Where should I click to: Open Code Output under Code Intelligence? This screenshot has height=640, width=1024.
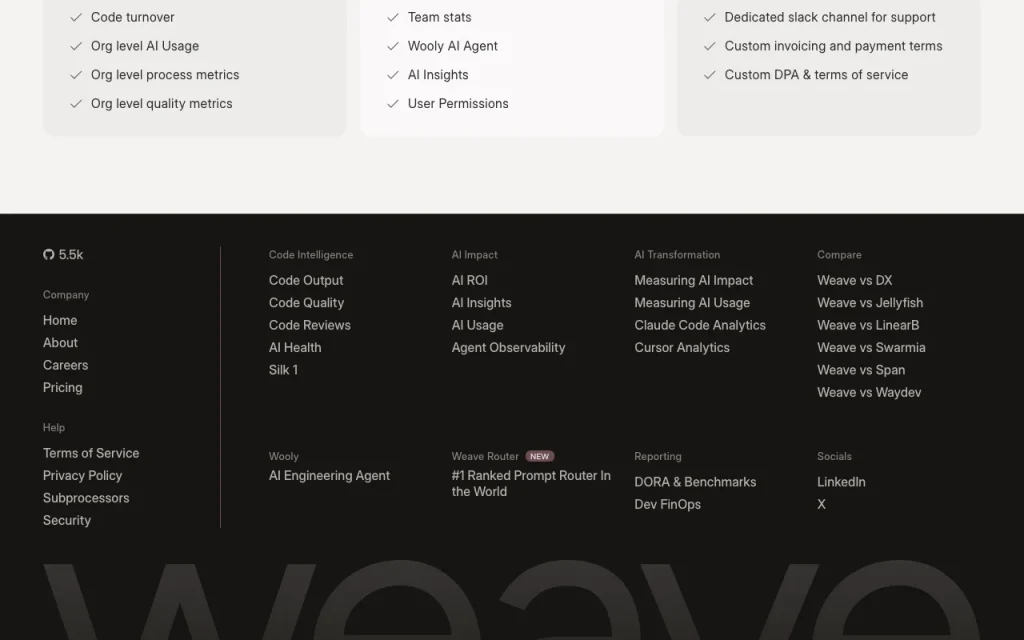click(x=306, y=281)
